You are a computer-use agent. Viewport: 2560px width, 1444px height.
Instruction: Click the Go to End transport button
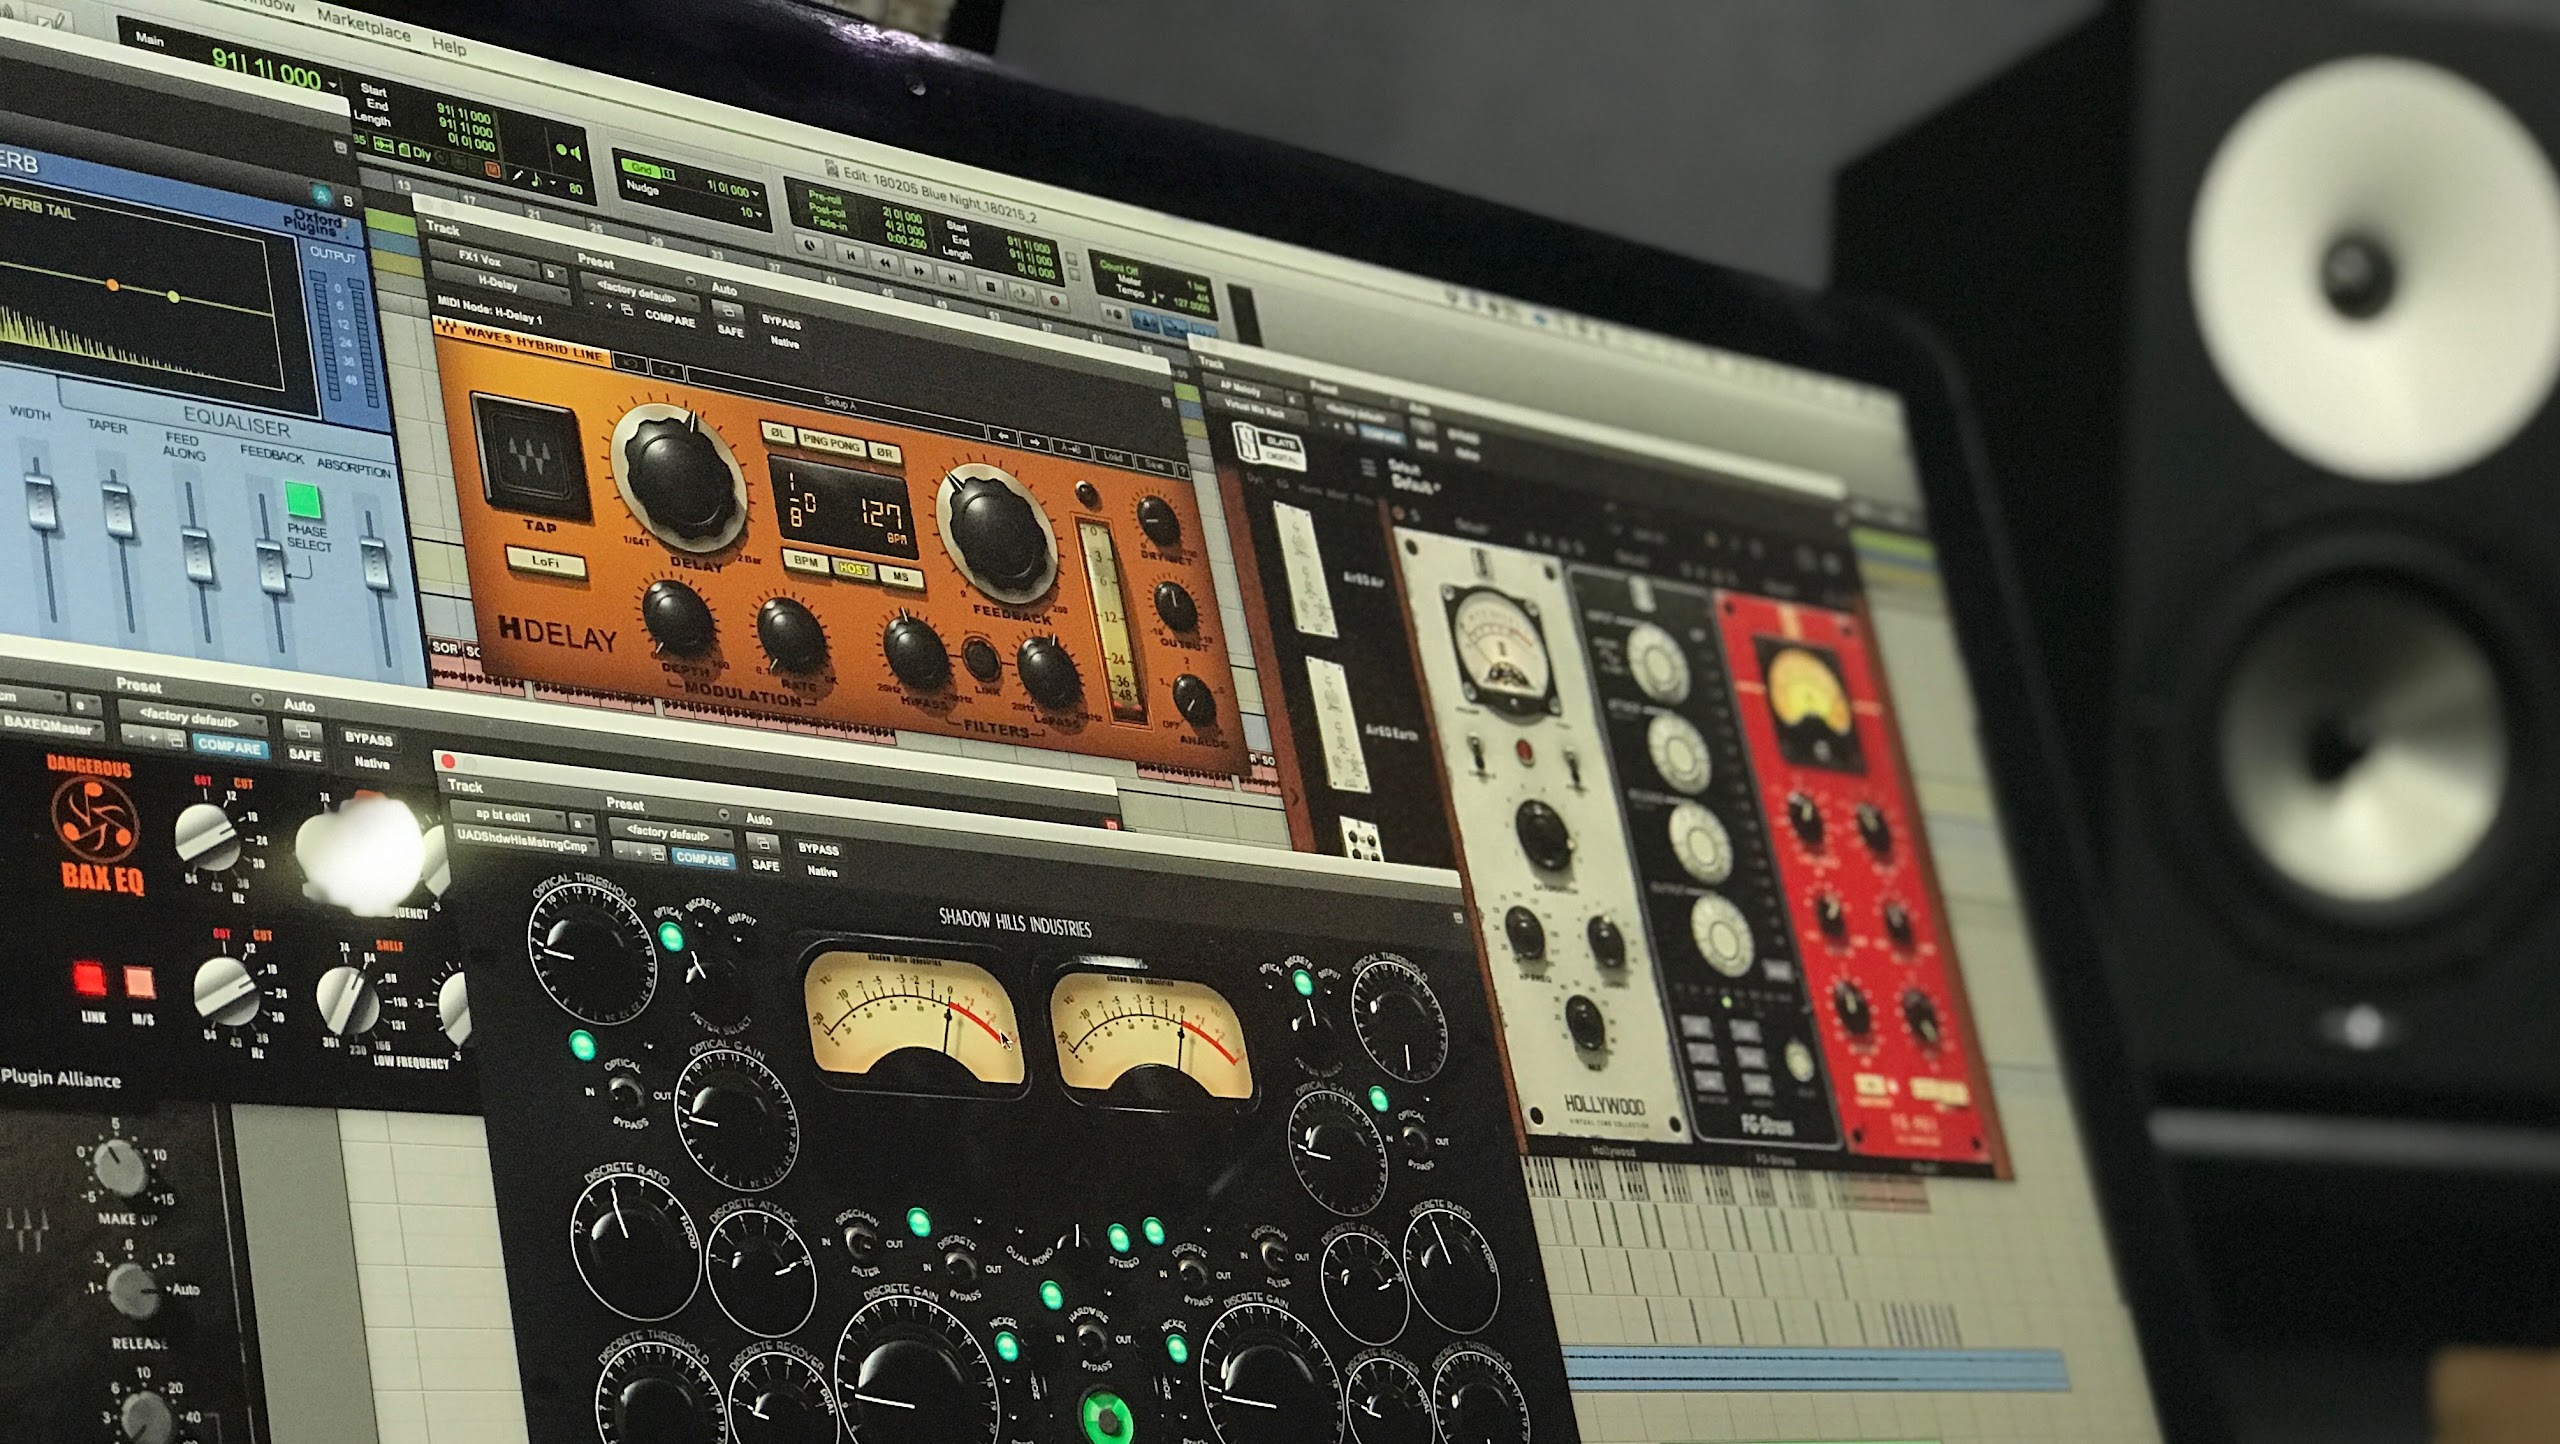click(952, 278)
